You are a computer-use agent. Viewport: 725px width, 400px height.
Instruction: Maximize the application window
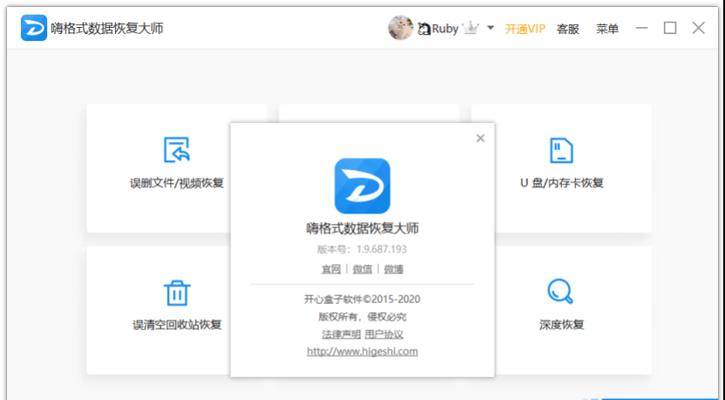[x=670, y=28]
